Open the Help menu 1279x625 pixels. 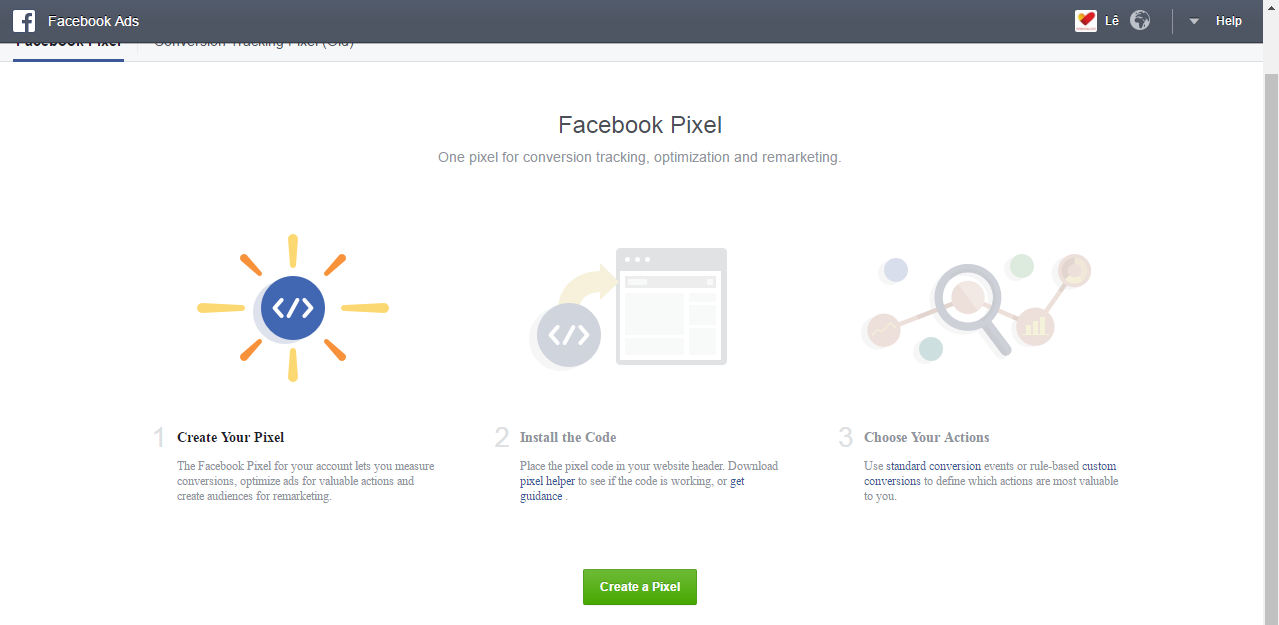[x=1228, y=21]
